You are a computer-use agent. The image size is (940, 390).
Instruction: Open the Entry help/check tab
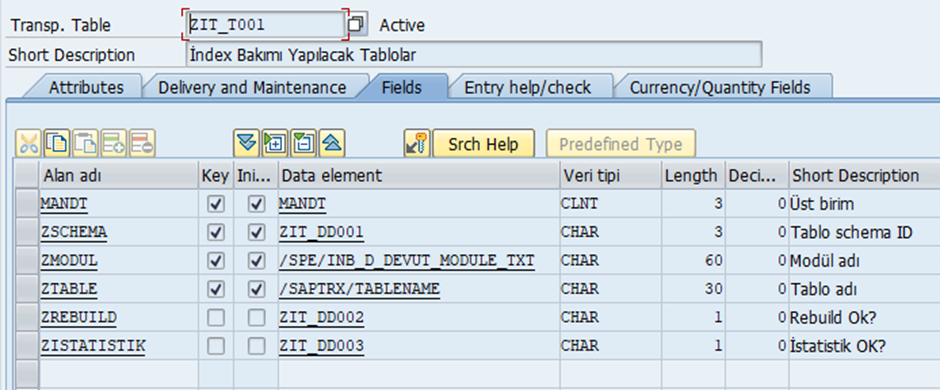tap(528, 87)
